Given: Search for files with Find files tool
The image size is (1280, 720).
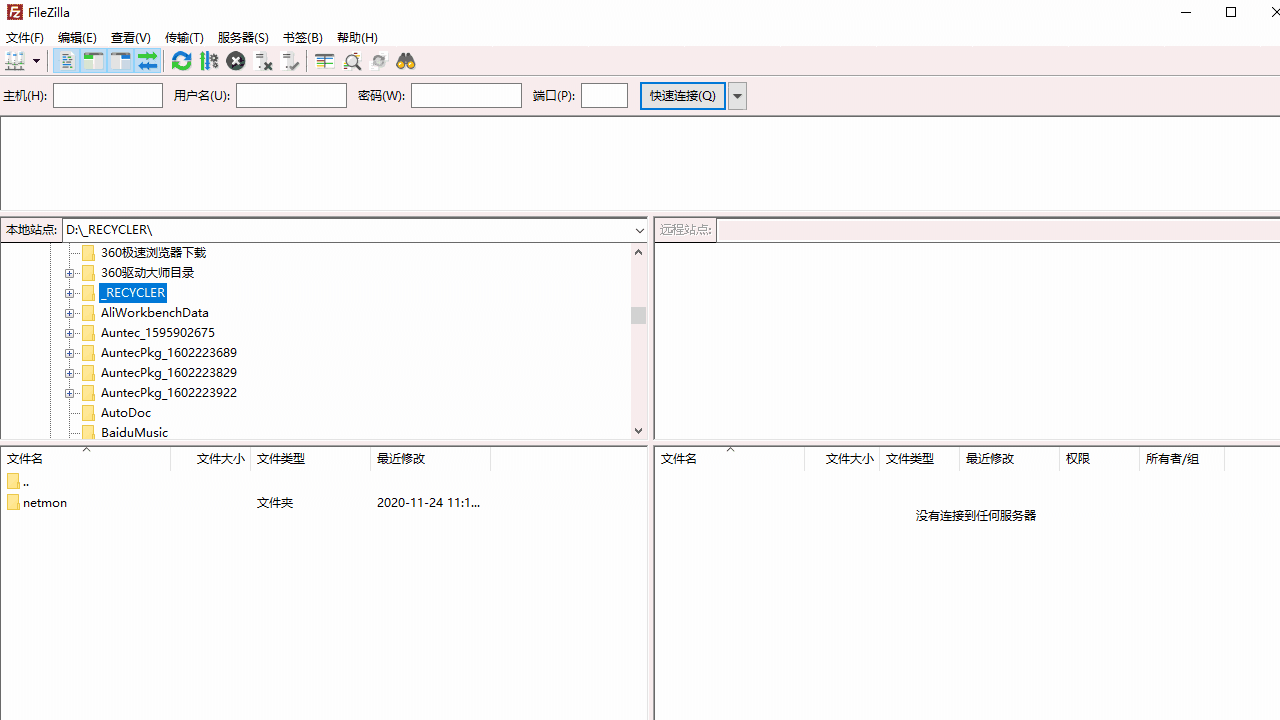Looking at the screenshot, I should (404, 61).
